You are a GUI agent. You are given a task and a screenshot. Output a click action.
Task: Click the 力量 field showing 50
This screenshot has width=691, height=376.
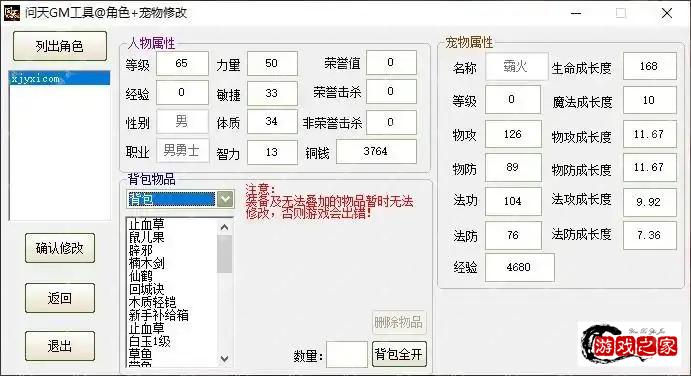272,63
